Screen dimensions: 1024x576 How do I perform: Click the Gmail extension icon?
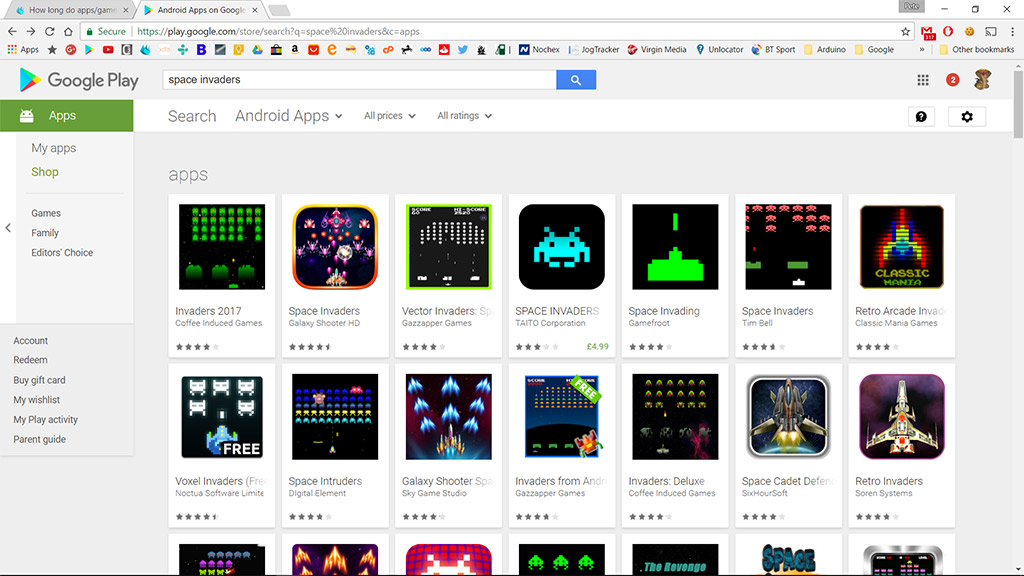point(927,31)
